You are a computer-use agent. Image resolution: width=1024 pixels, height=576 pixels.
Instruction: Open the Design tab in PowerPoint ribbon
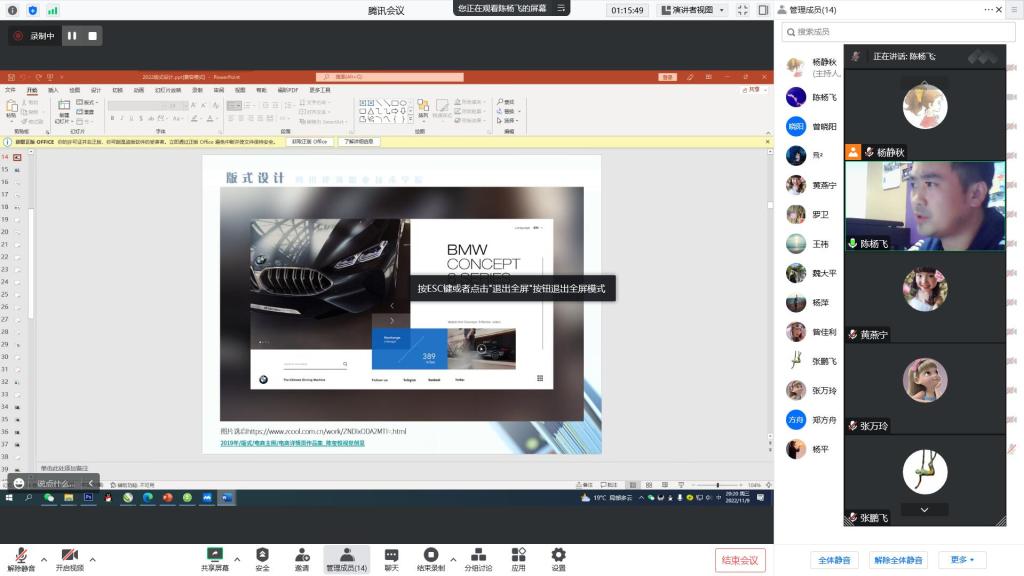click(x=96, y=90)
